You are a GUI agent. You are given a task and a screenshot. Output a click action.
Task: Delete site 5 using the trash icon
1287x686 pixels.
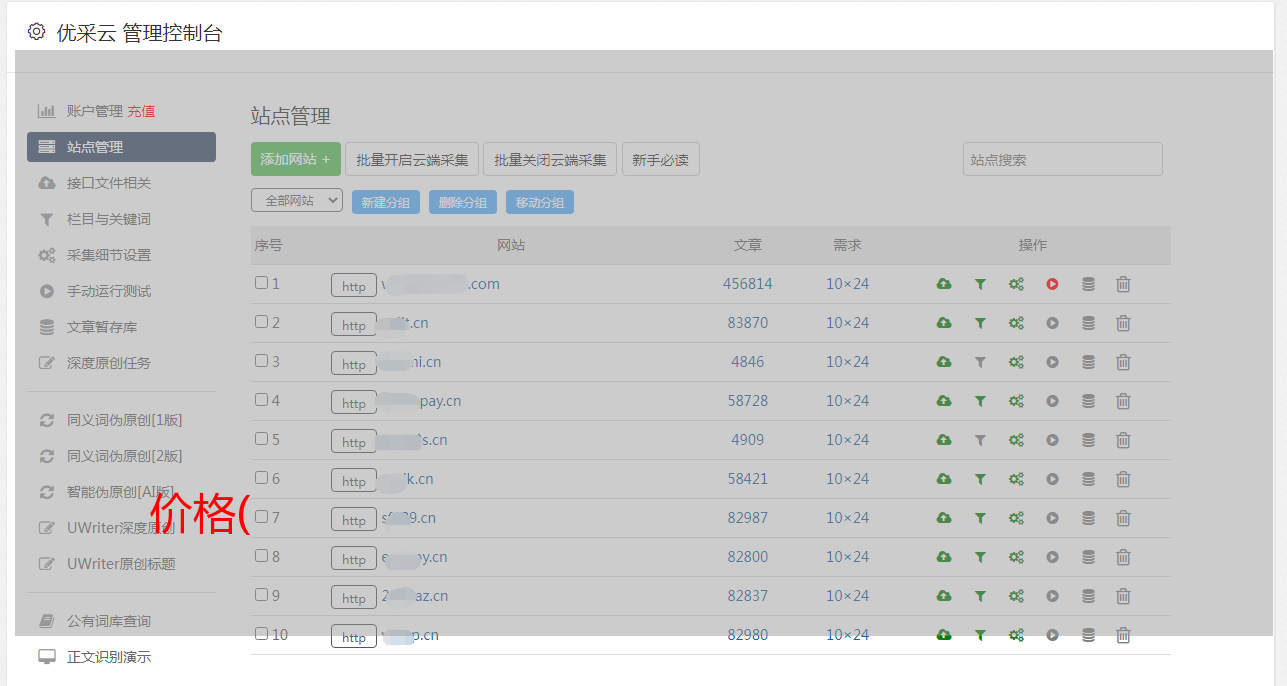point(1123,440)
